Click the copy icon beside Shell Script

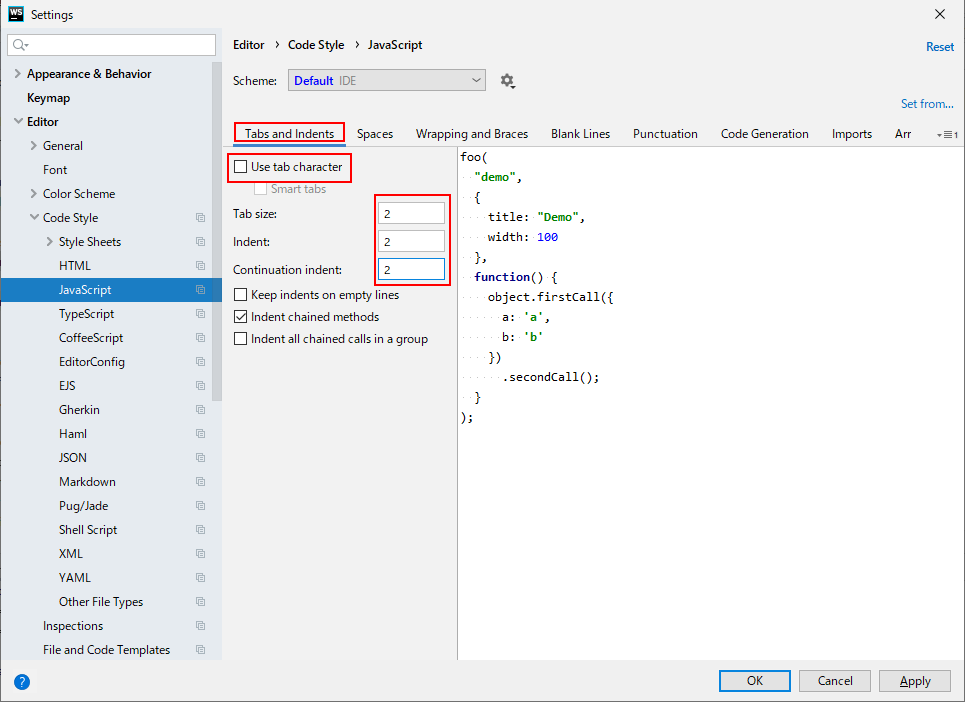pyautogui.click(x=201, y=530)
